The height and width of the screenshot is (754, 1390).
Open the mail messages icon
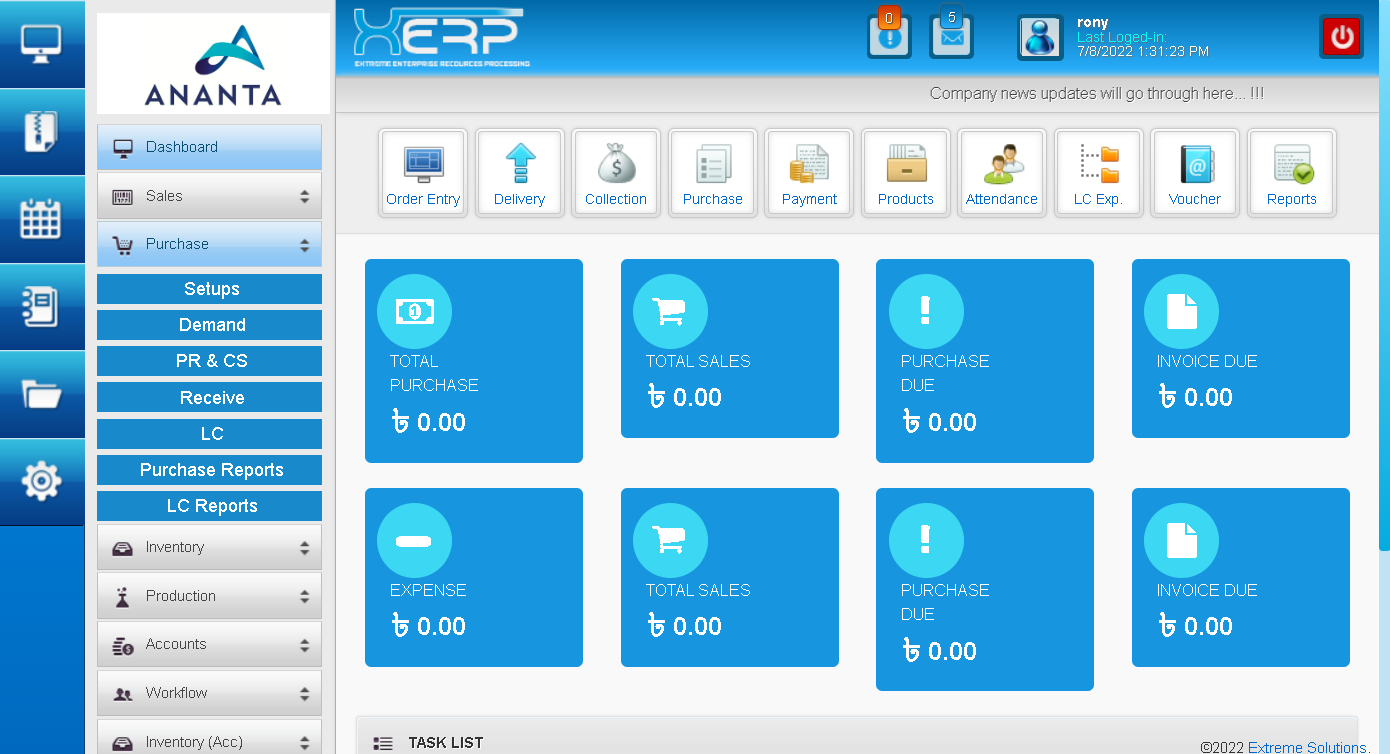tap(951, 37)
